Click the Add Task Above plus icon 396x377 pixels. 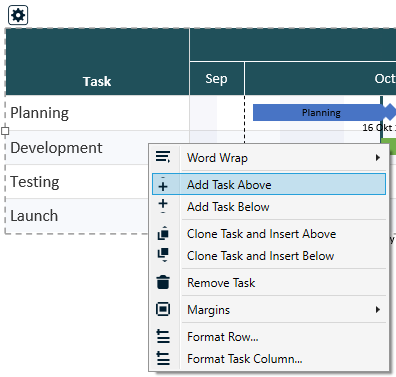(x=163, y=185)
